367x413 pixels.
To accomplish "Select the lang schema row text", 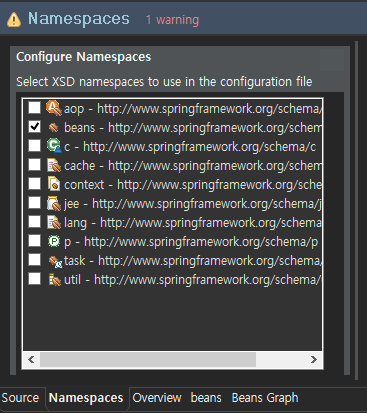I will pyautogui.click(x=193, y=223).
